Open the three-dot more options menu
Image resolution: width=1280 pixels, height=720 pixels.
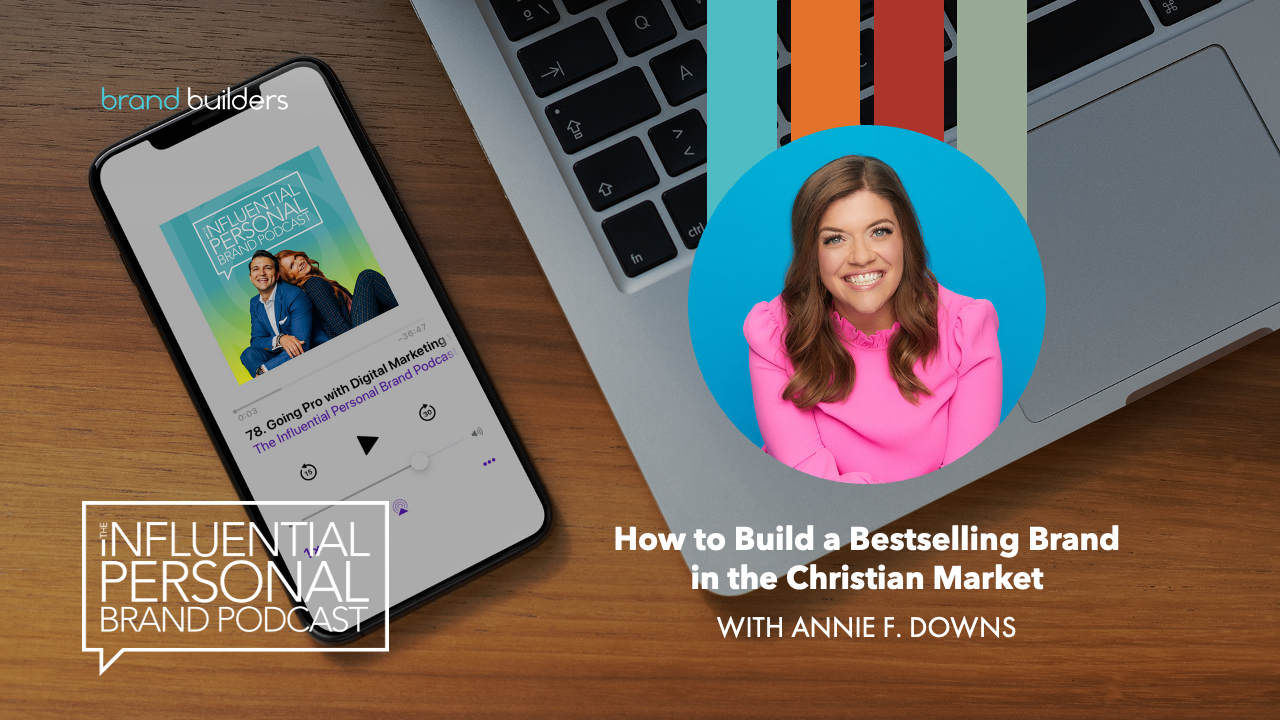[x=489, y=462]
